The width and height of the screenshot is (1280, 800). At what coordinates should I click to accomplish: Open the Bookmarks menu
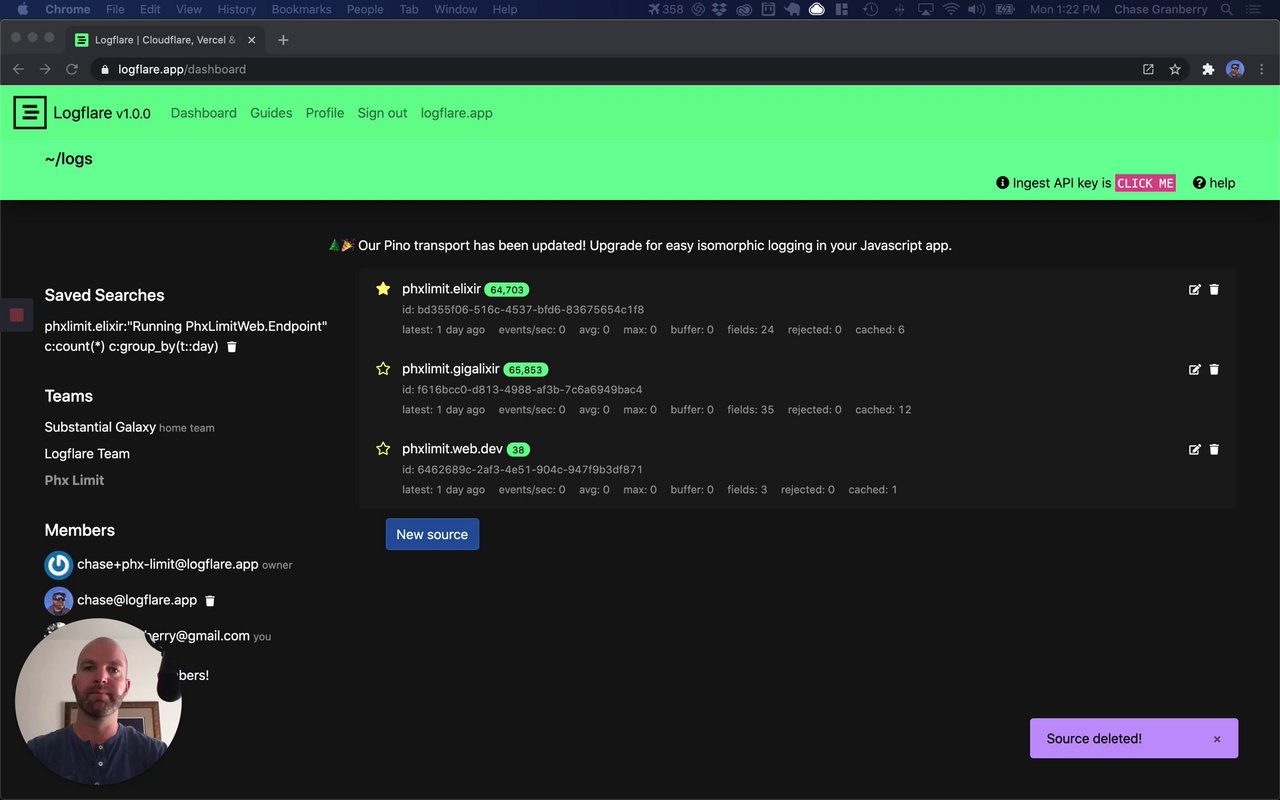tap(301, 9)
